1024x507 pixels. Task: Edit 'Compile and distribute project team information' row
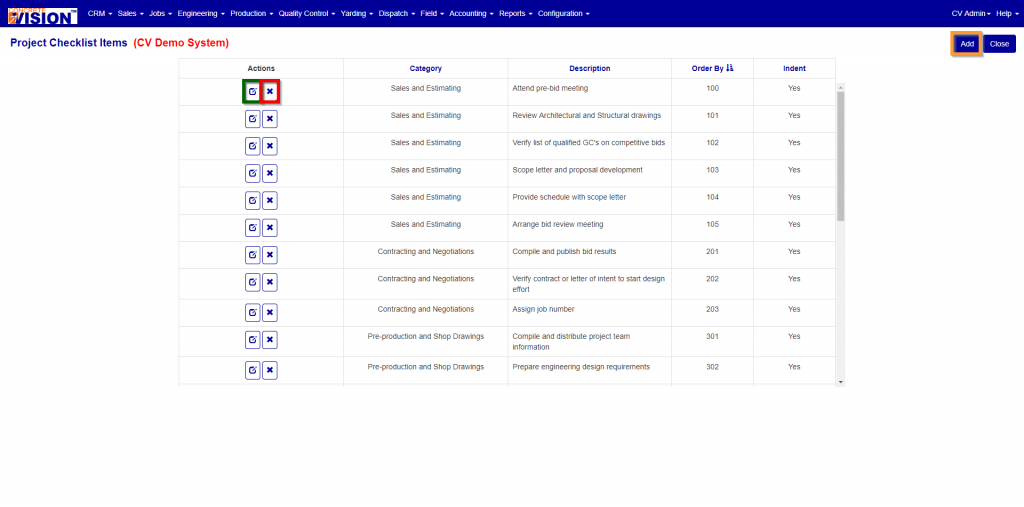pos(253,340)
